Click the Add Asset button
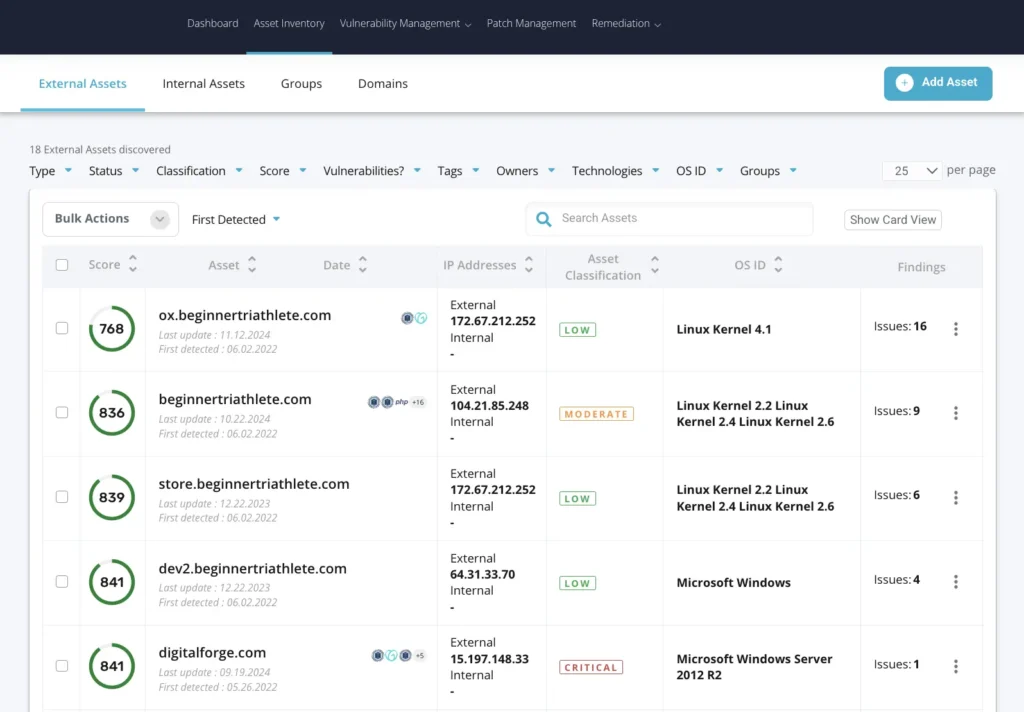The height and width of the screenshot is (712, 1024). (937, 83)
